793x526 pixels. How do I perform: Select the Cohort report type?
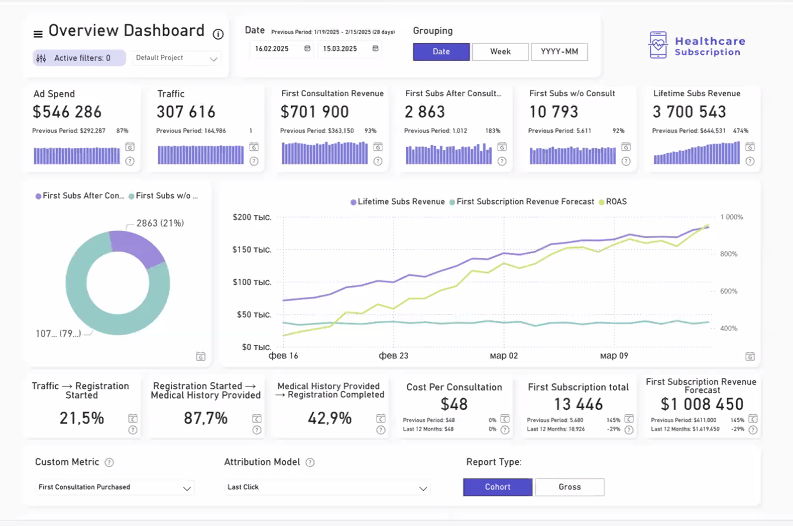(497, 487)
